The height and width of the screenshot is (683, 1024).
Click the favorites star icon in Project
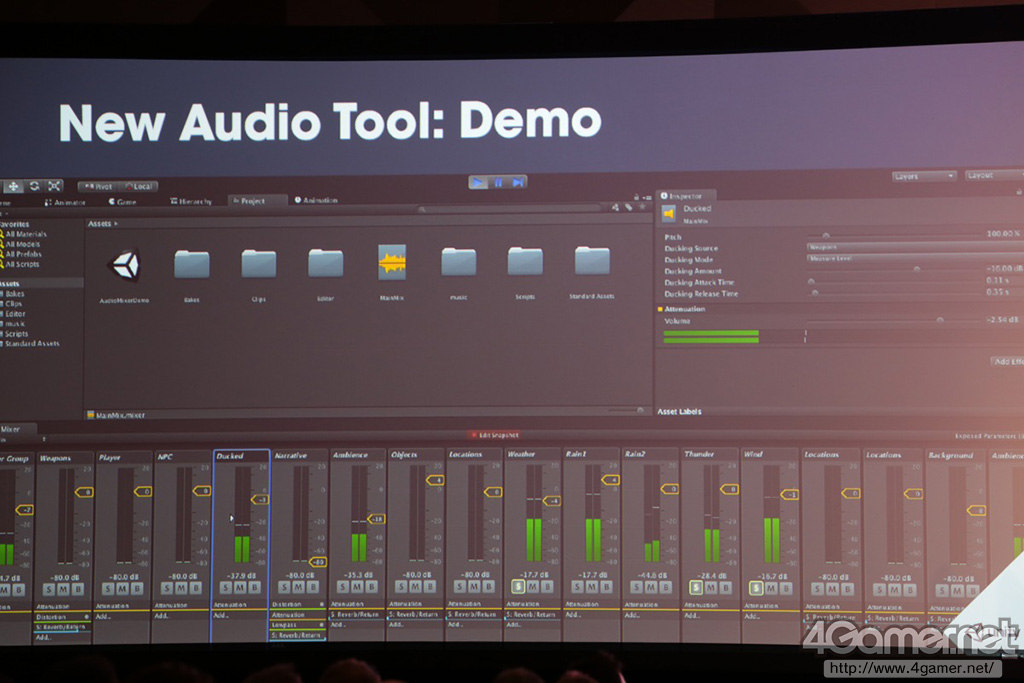click(x=642, y=207)
